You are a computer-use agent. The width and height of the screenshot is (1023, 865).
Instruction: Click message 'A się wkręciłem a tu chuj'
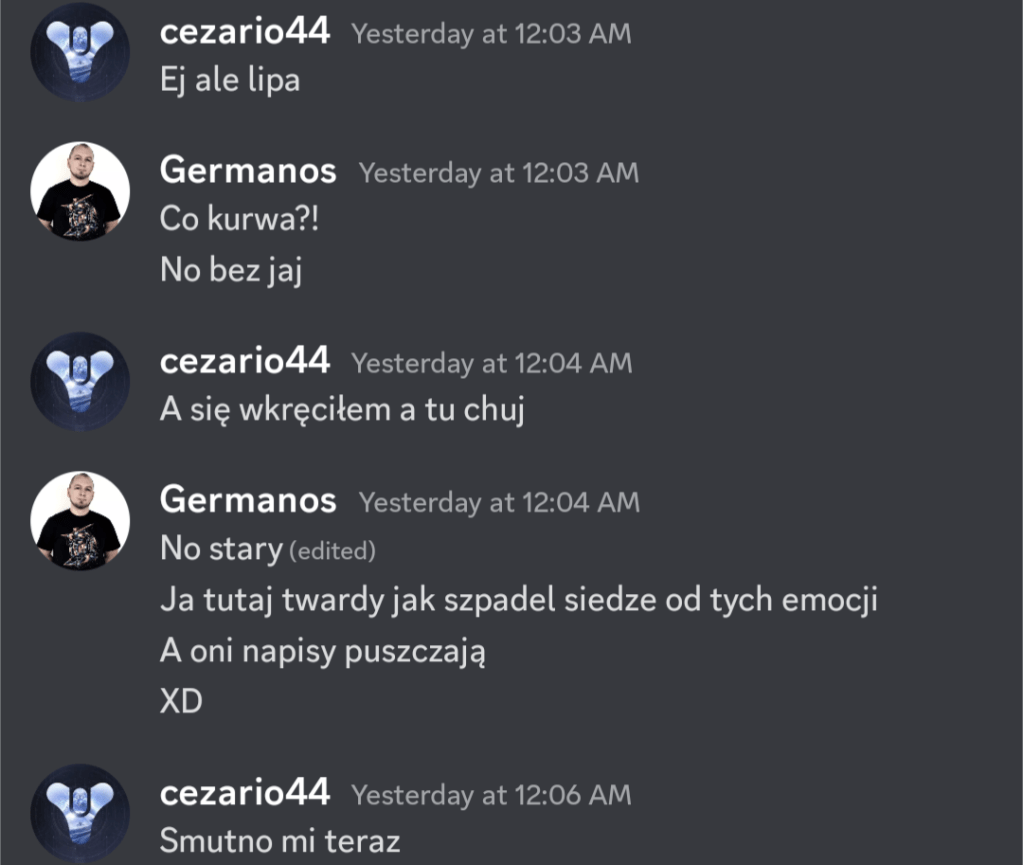(x=342, y=410)
